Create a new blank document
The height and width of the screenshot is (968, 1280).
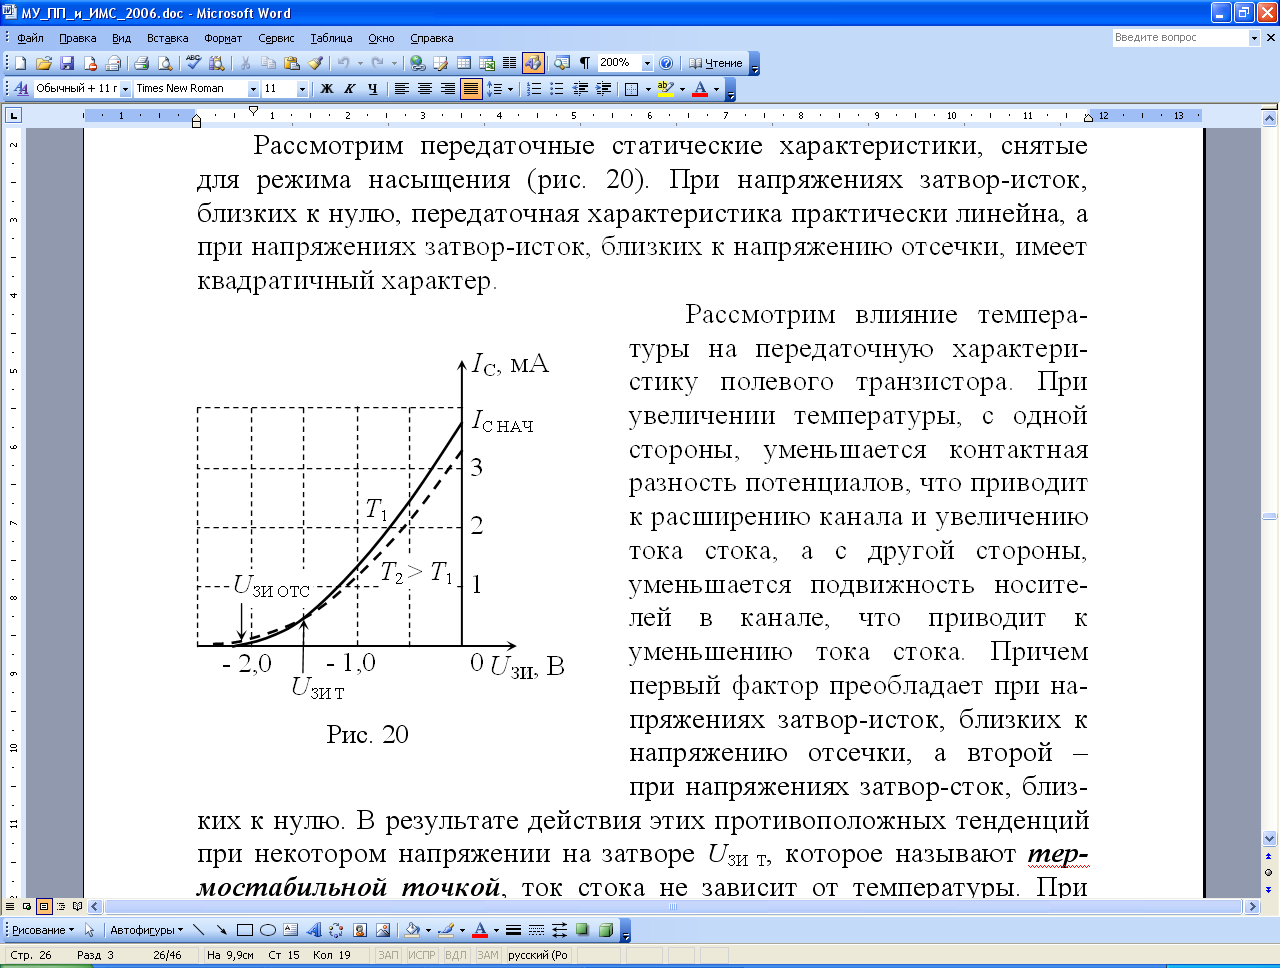point(20,63)
